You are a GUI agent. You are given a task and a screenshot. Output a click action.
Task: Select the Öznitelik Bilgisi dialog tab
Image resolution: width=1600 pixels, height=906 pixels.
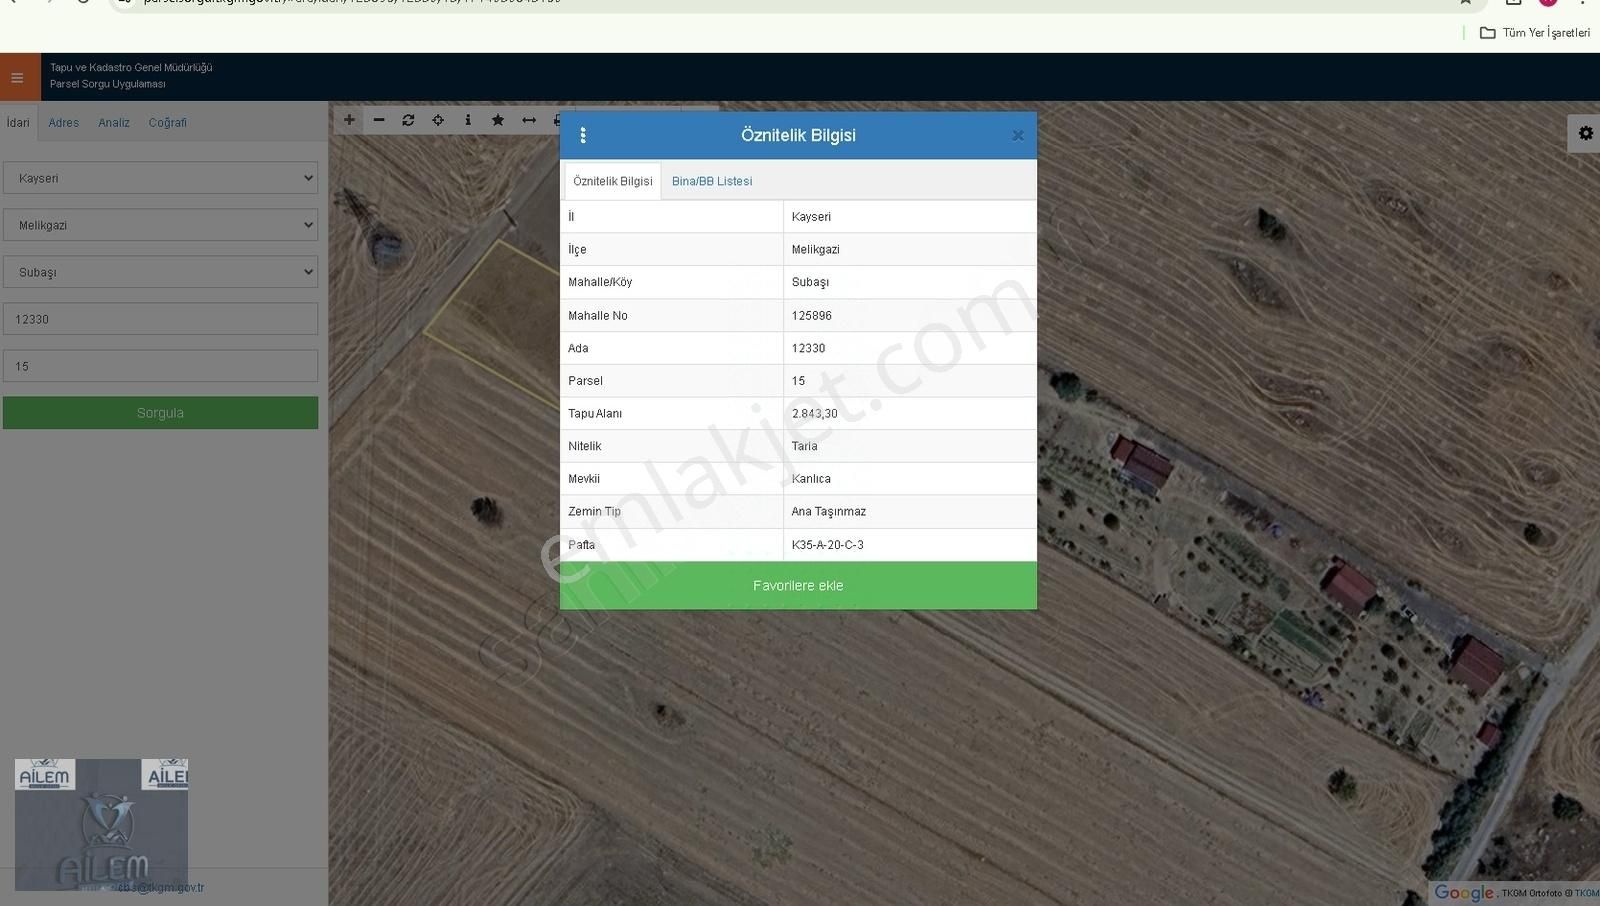(x=613, y=181)
